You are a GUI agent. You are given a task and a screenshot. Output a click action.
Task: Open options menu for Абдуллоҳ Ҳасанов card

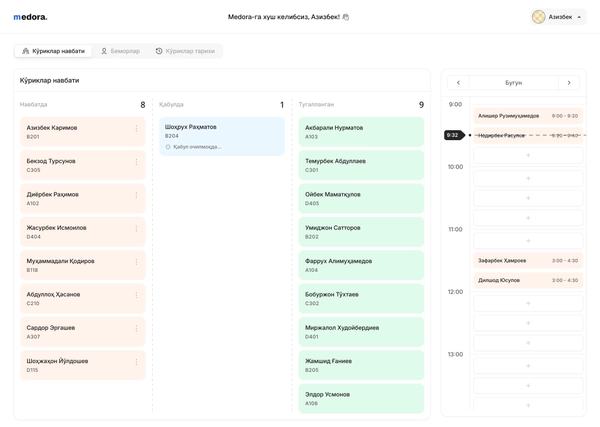tap(136, 295)
